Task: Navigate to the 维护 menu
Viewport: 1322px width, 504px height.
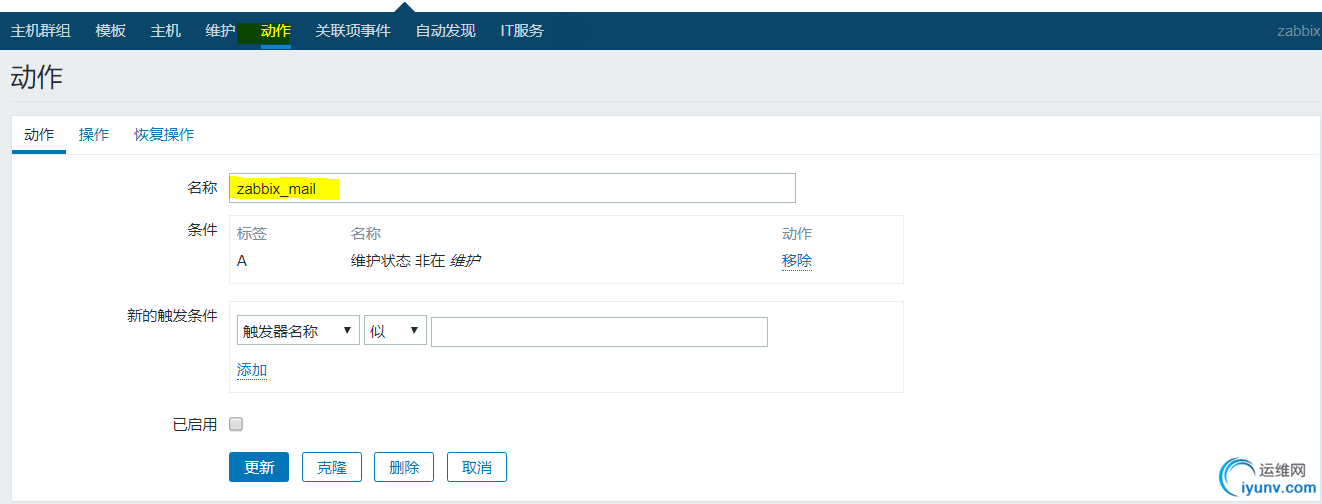Action: tap(220, 31)
